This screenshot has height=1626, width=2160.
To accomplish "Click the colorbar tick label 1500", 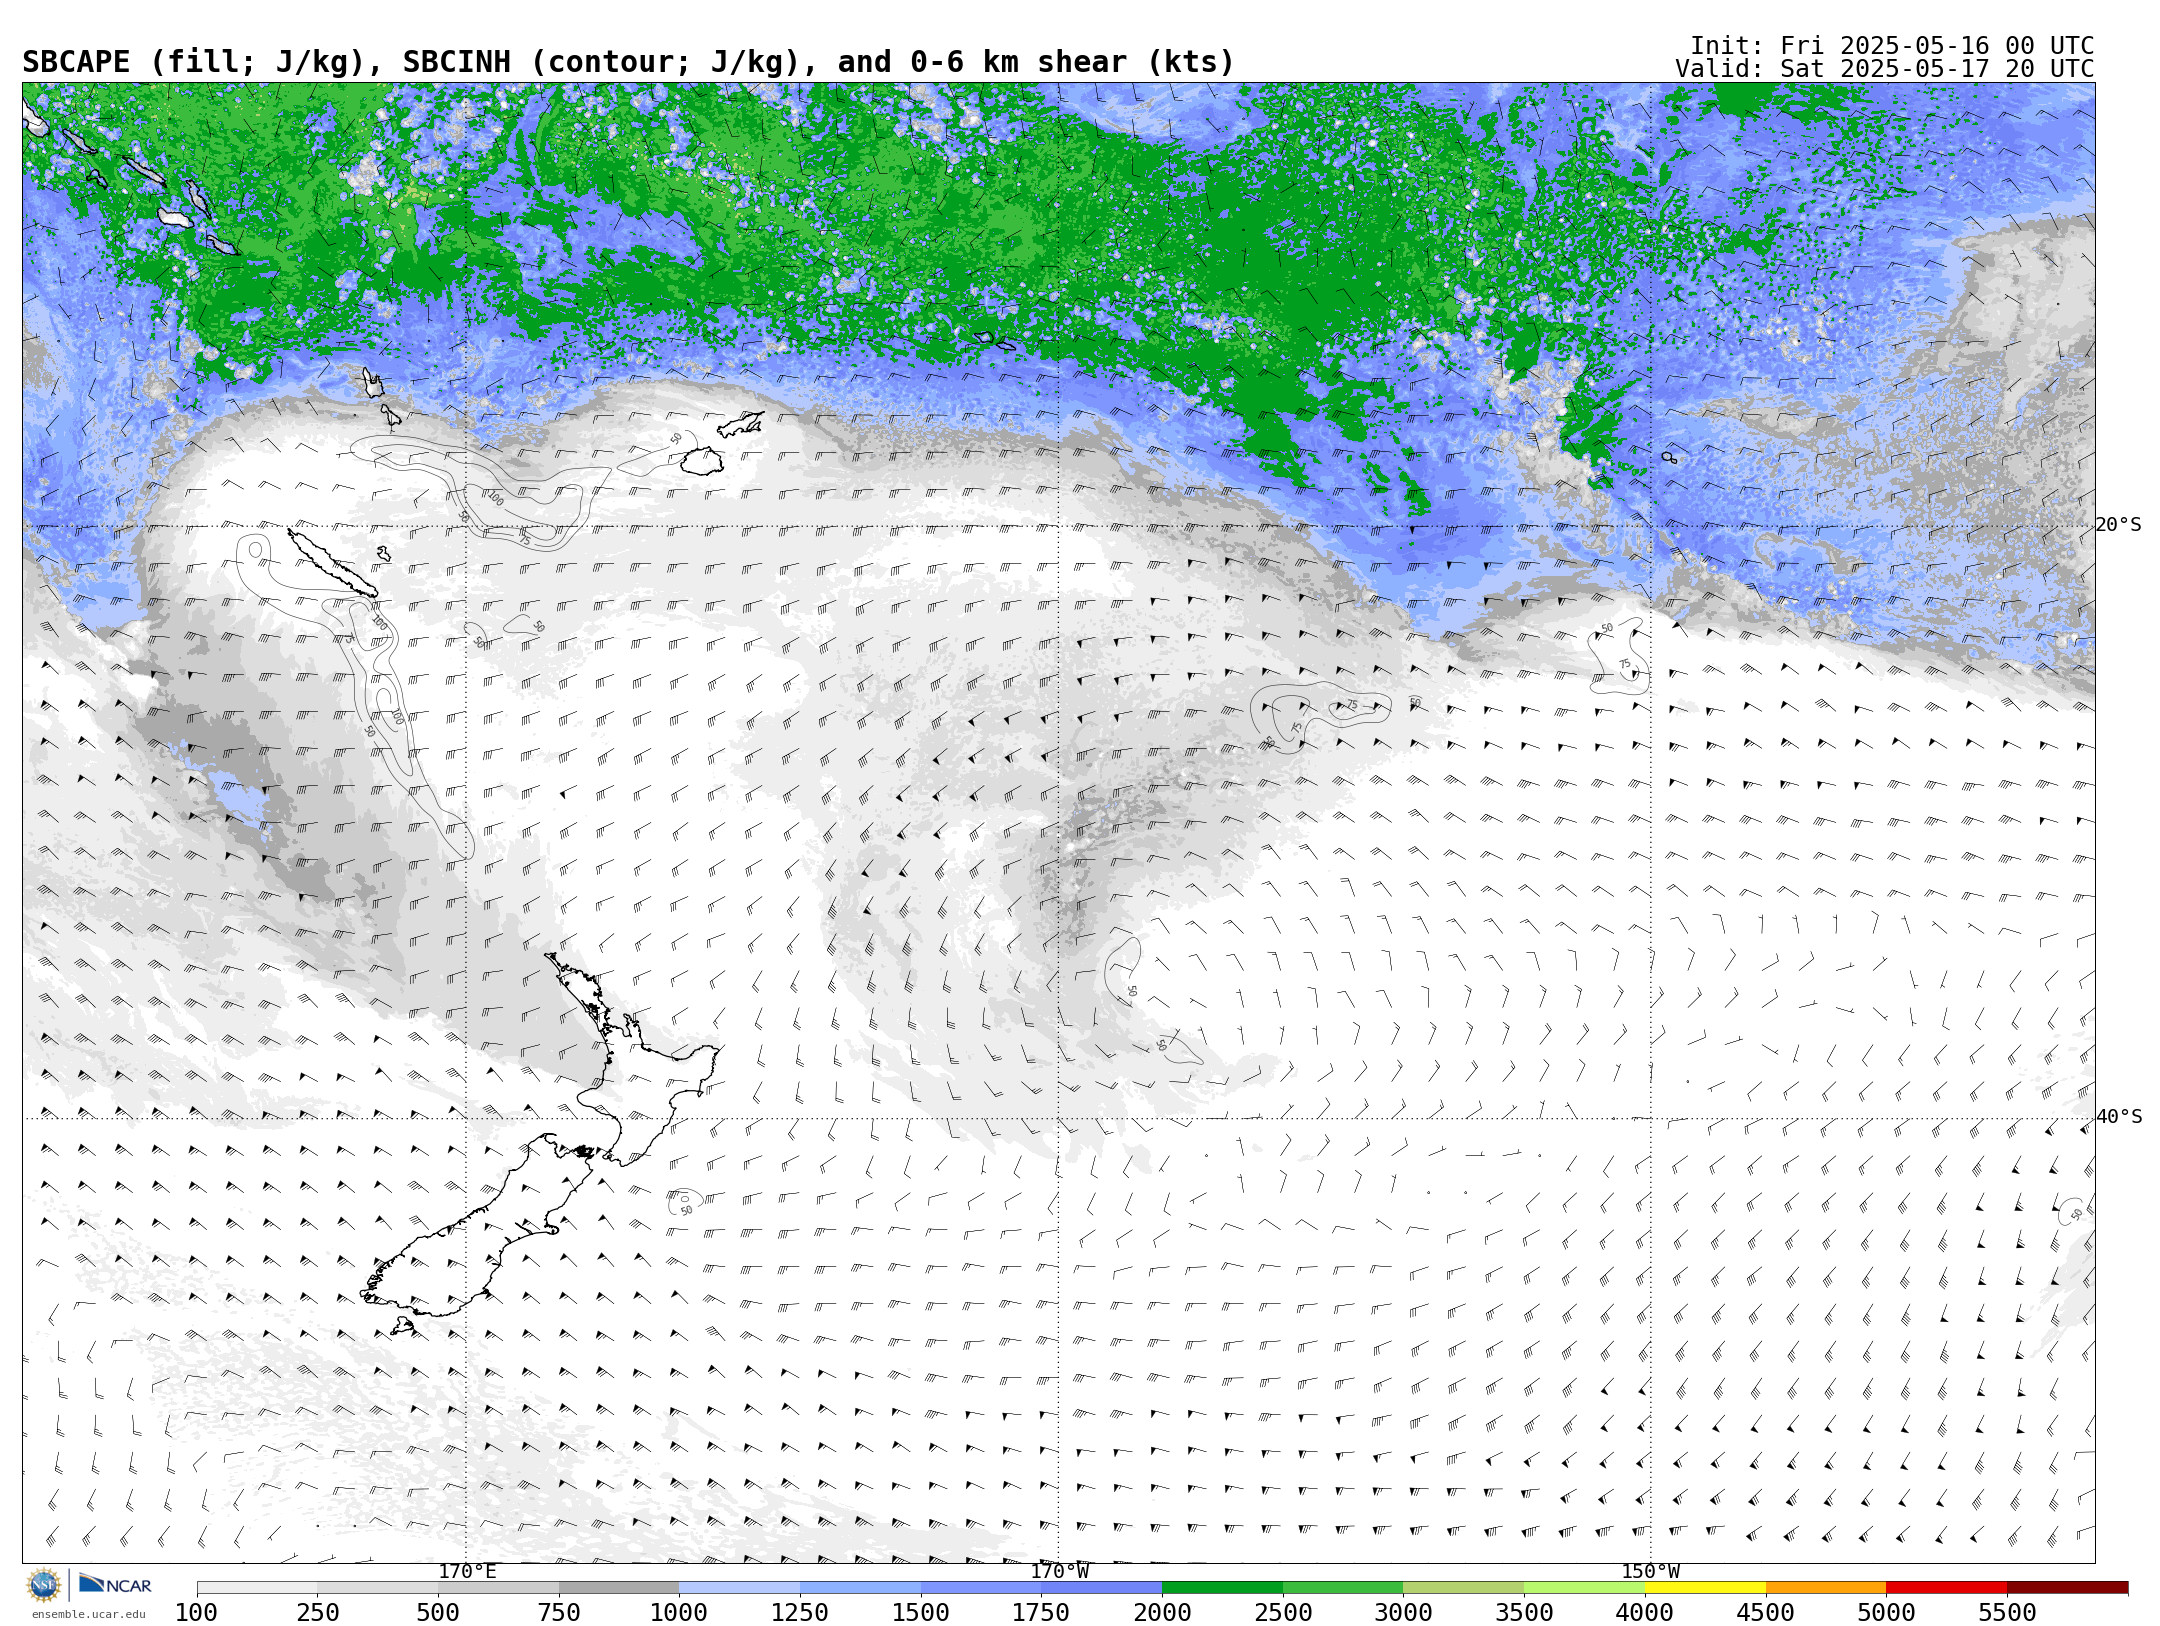I will 921,1613.
